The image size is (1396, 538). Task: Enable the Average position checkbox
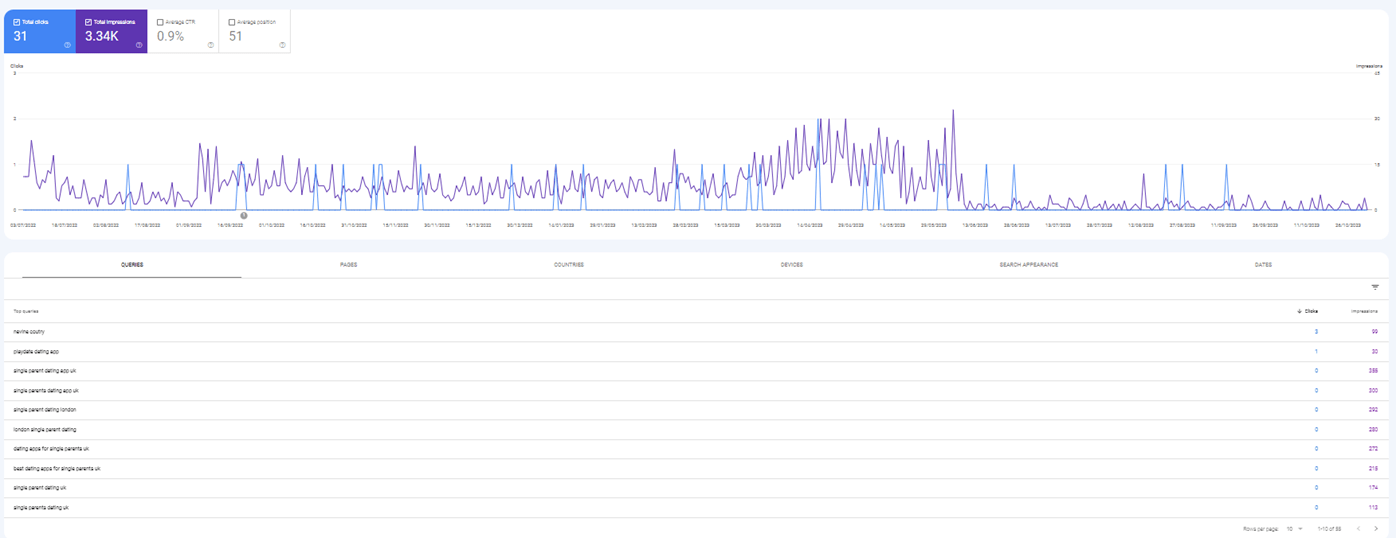click(x=232, y=21)
